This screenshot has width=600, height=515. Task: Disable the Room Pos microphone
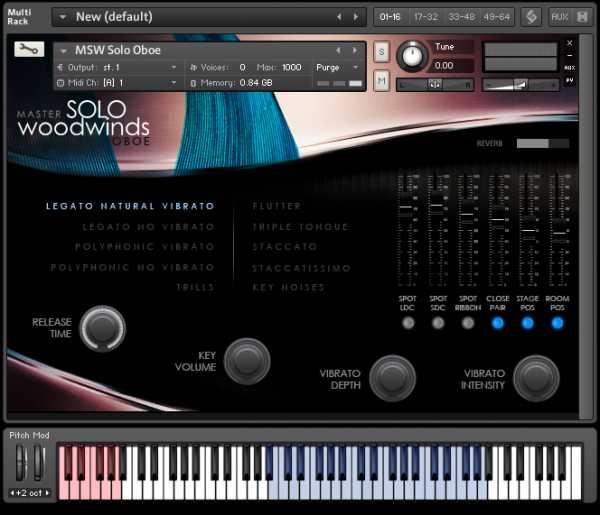click(x=557, y=323)
